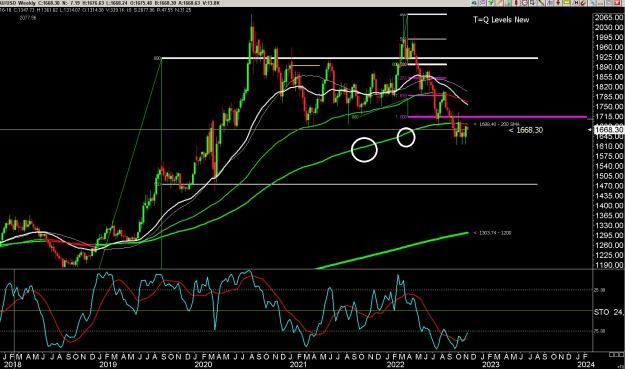
Task: Click the 1855.00 price axis label
Action: coord(609,77)
